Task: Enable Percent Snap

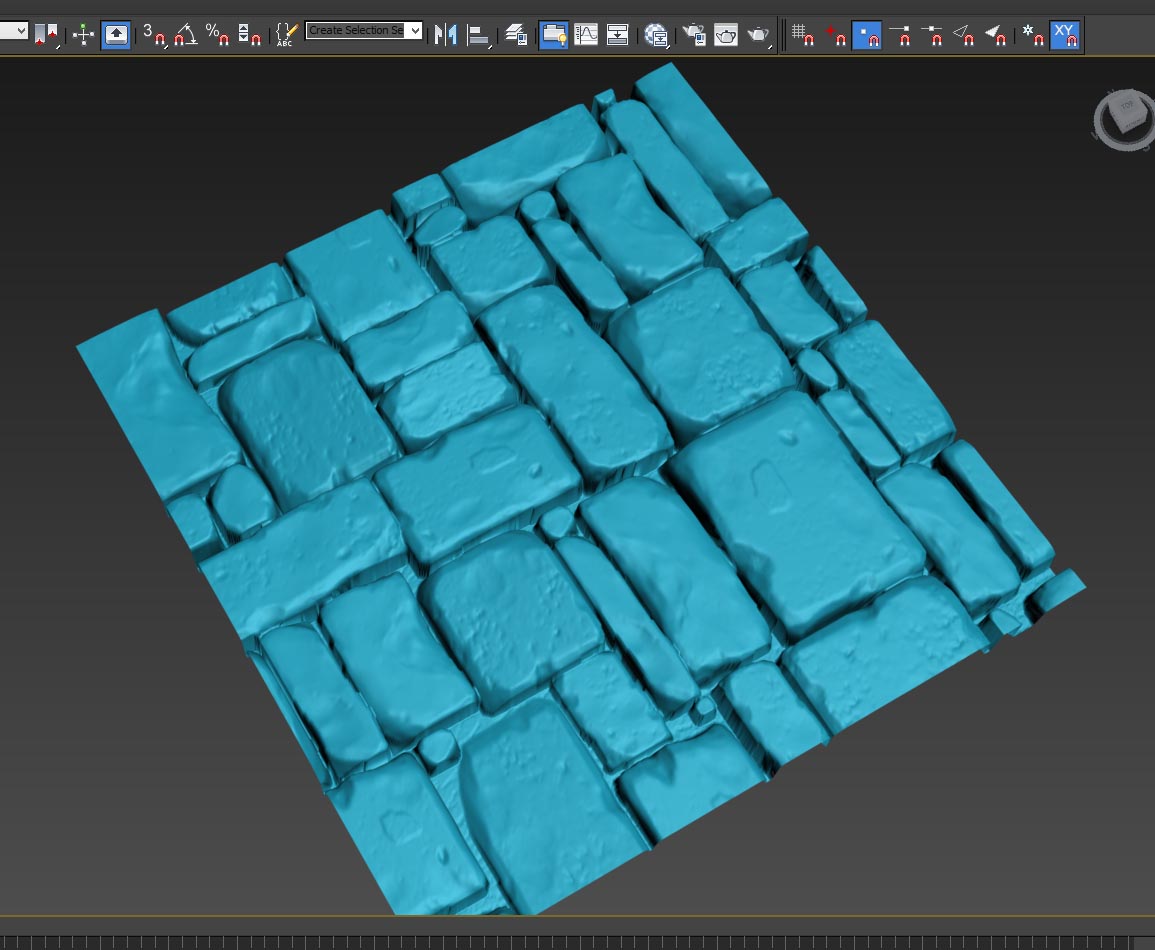Action: pos(218,35)
